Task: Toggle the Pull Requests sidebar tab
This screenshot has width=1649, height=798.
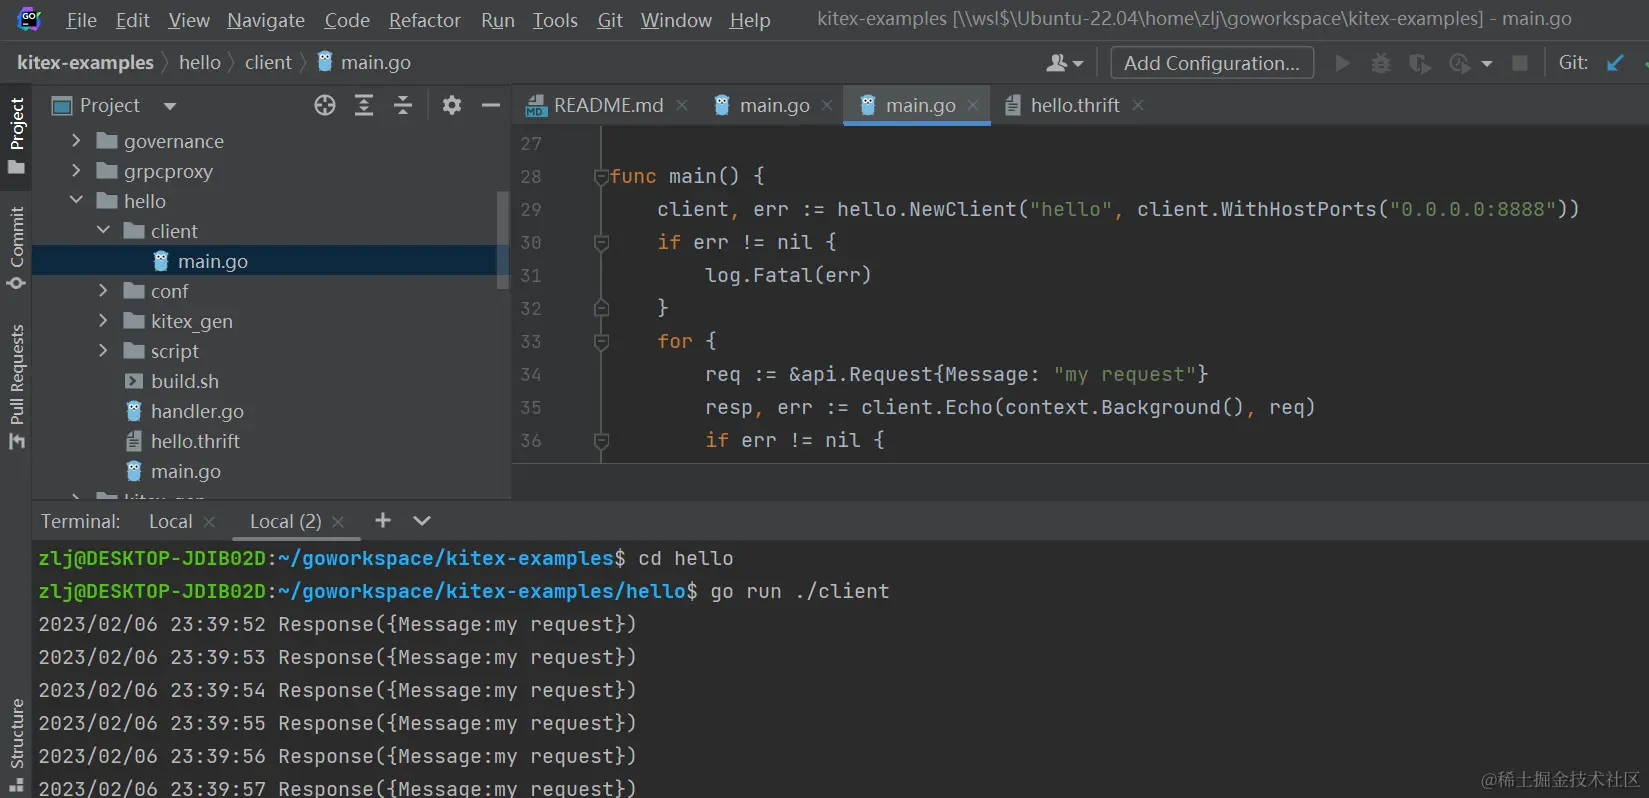Action: [16, 387]
